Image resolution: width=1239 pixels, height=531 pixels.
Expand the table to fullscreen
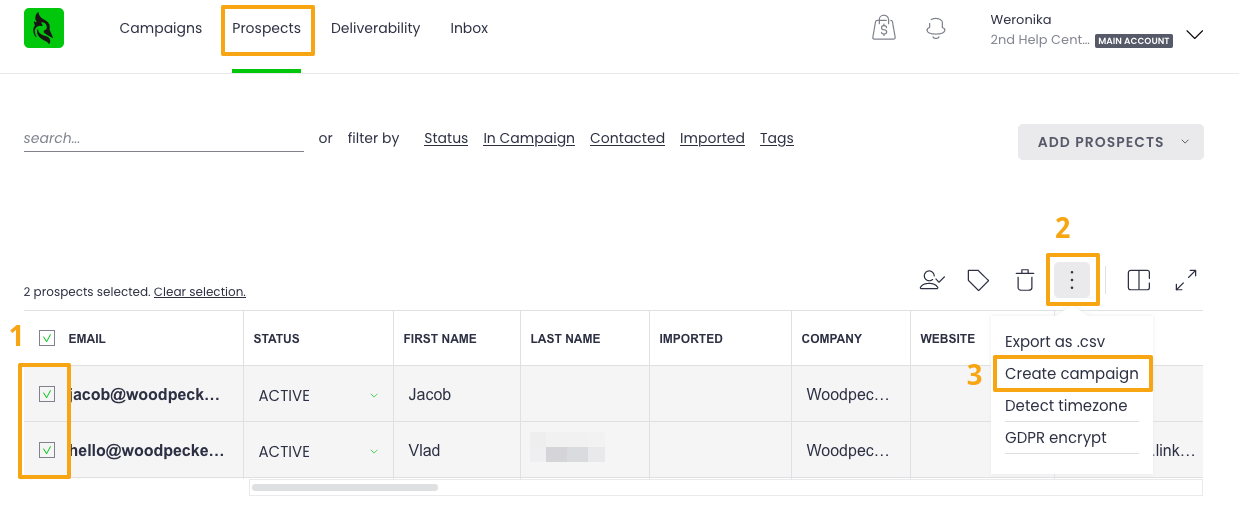point(1186,280)
